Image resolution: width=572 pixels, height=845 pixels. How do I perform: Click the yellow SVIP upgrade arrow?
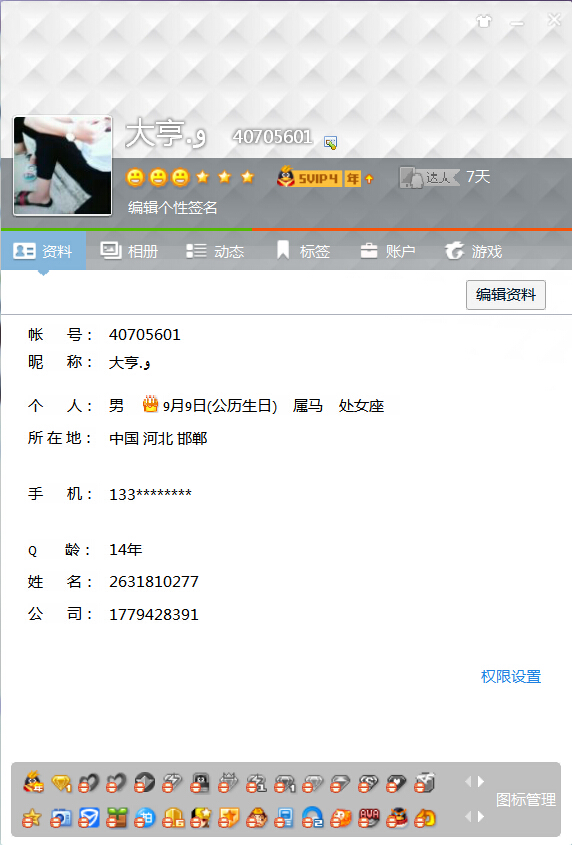coord(369,178)
